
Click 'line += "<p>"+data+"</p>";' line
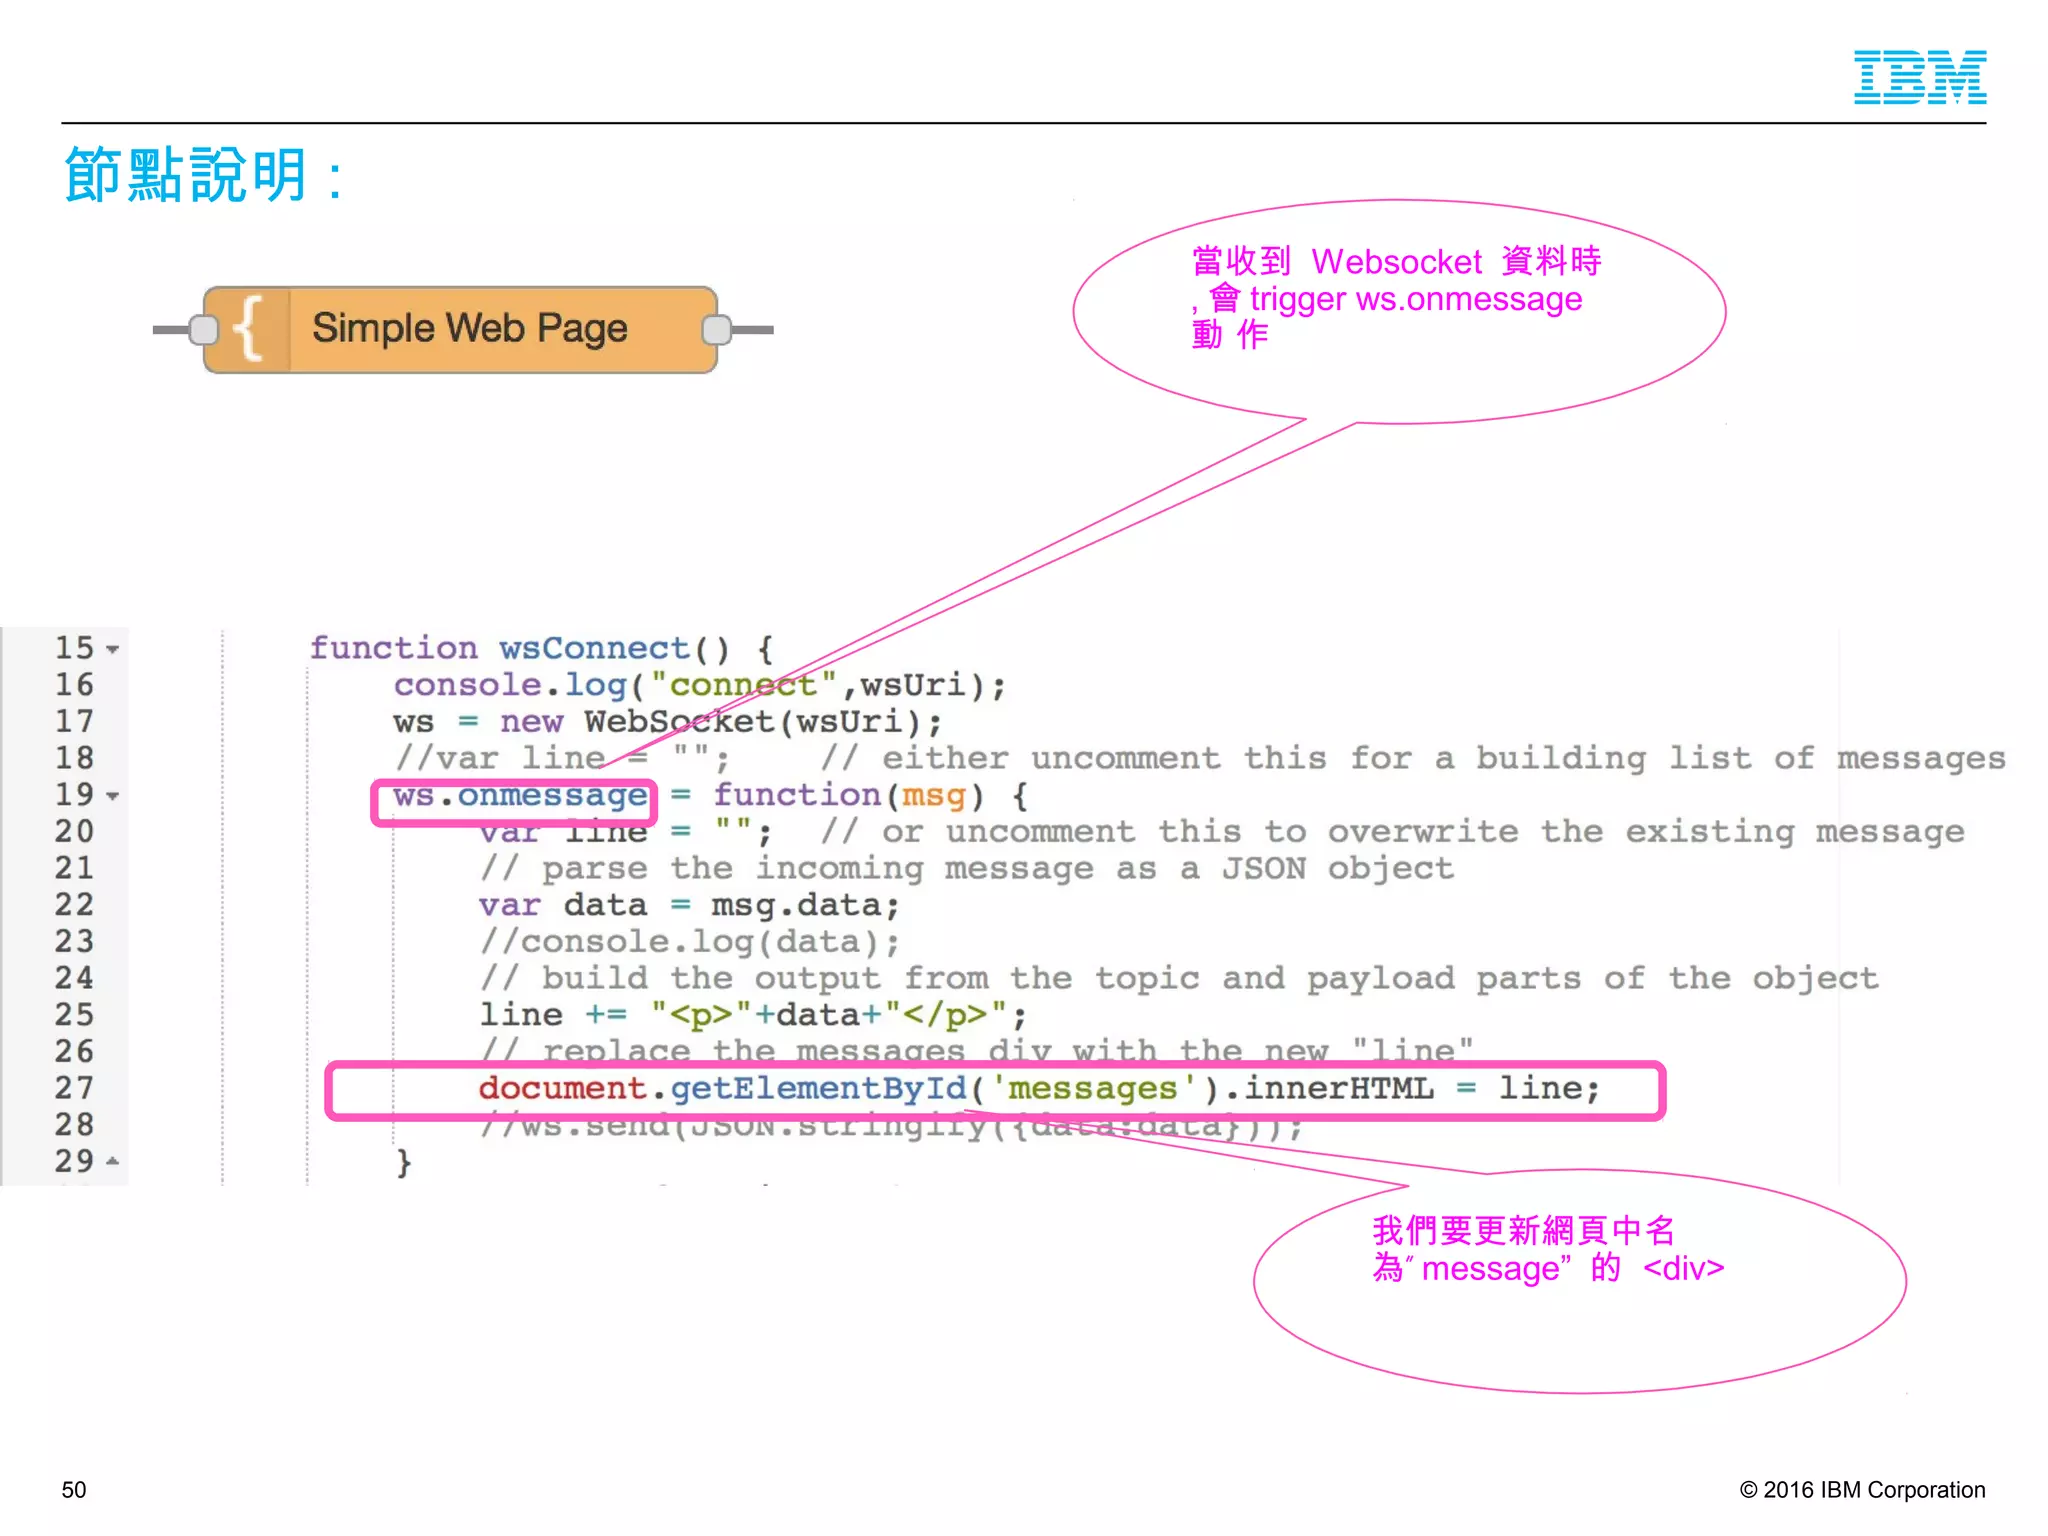pyautogui.click(x=753, y=1015)
